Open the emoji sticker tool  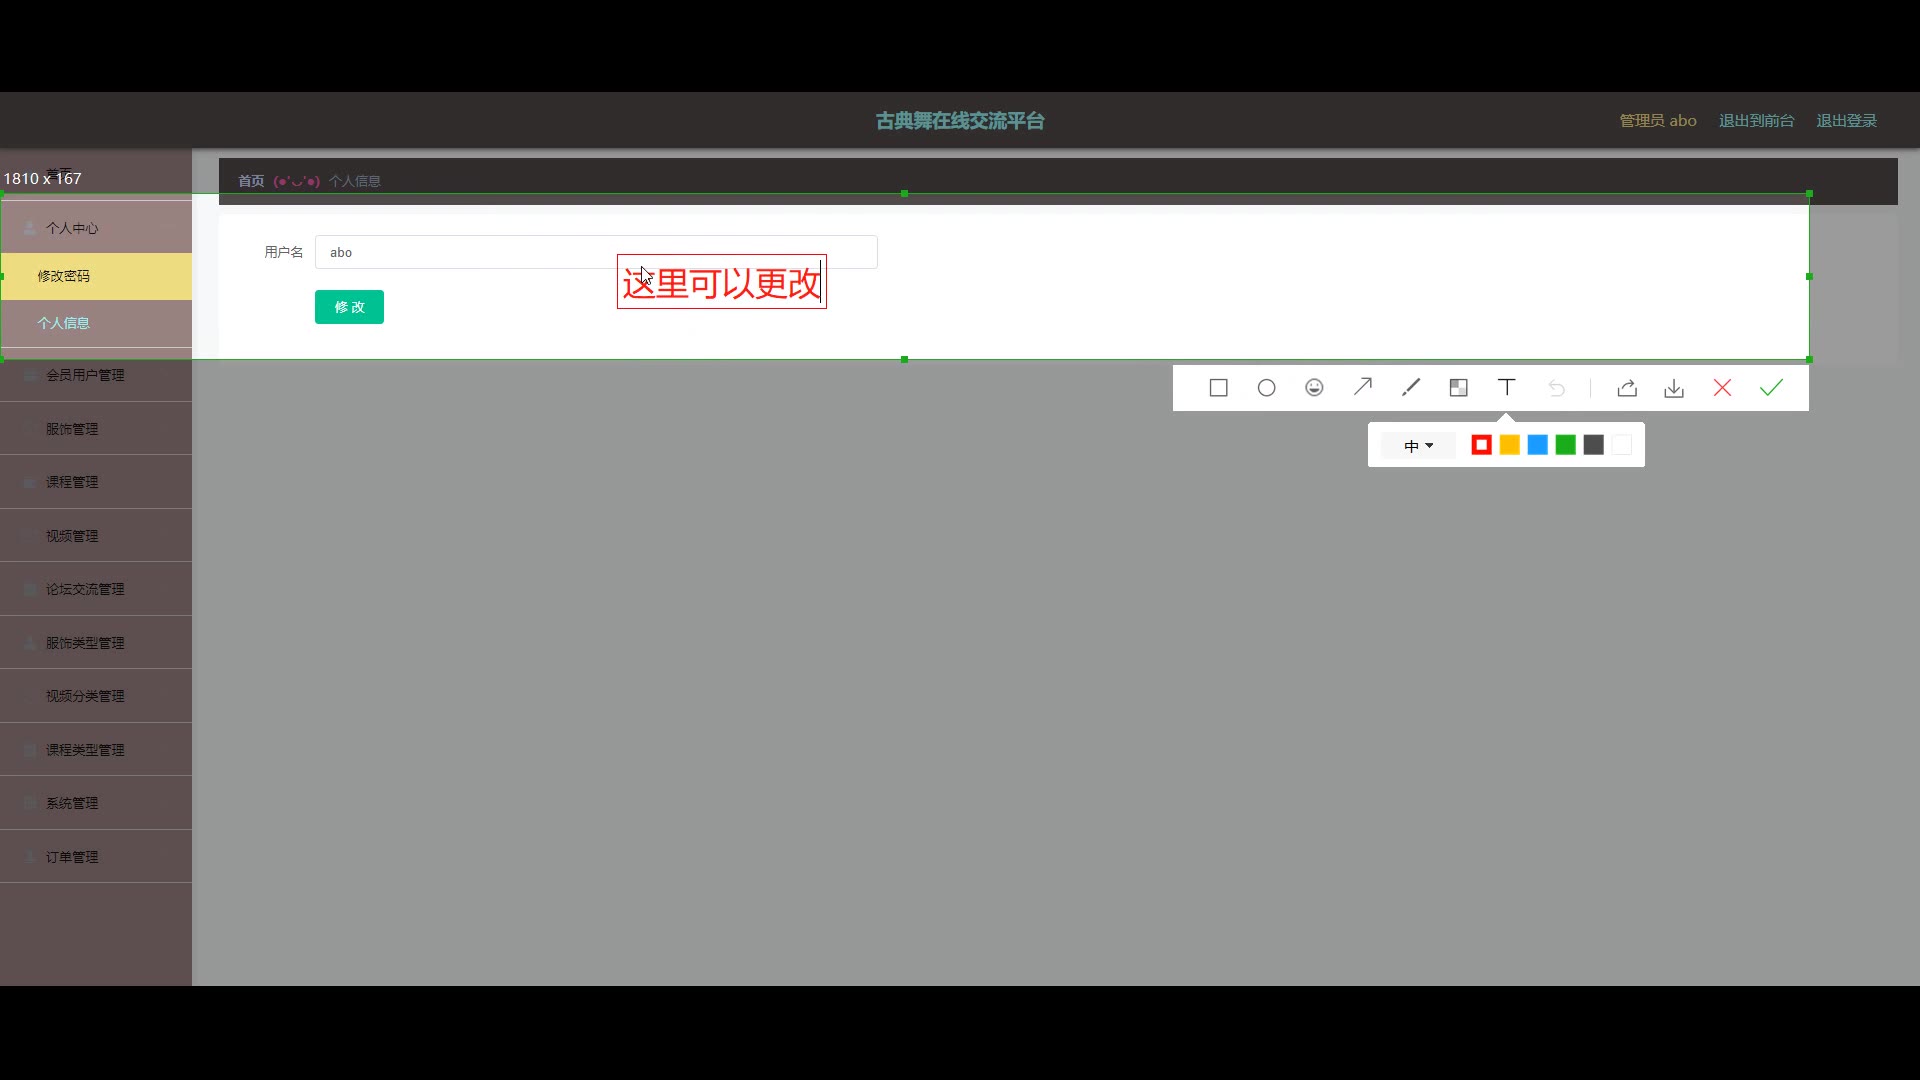[x=1314, y=388]
